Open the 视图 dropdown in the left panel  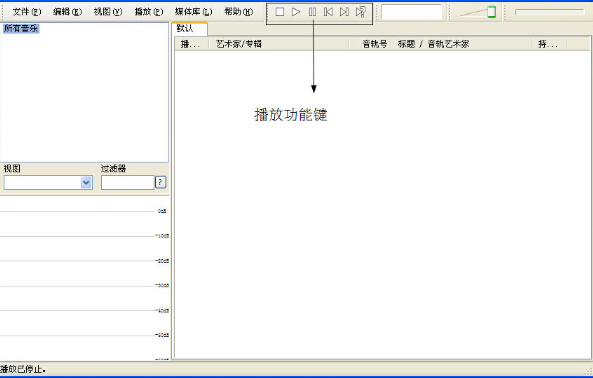click(48, 183)
